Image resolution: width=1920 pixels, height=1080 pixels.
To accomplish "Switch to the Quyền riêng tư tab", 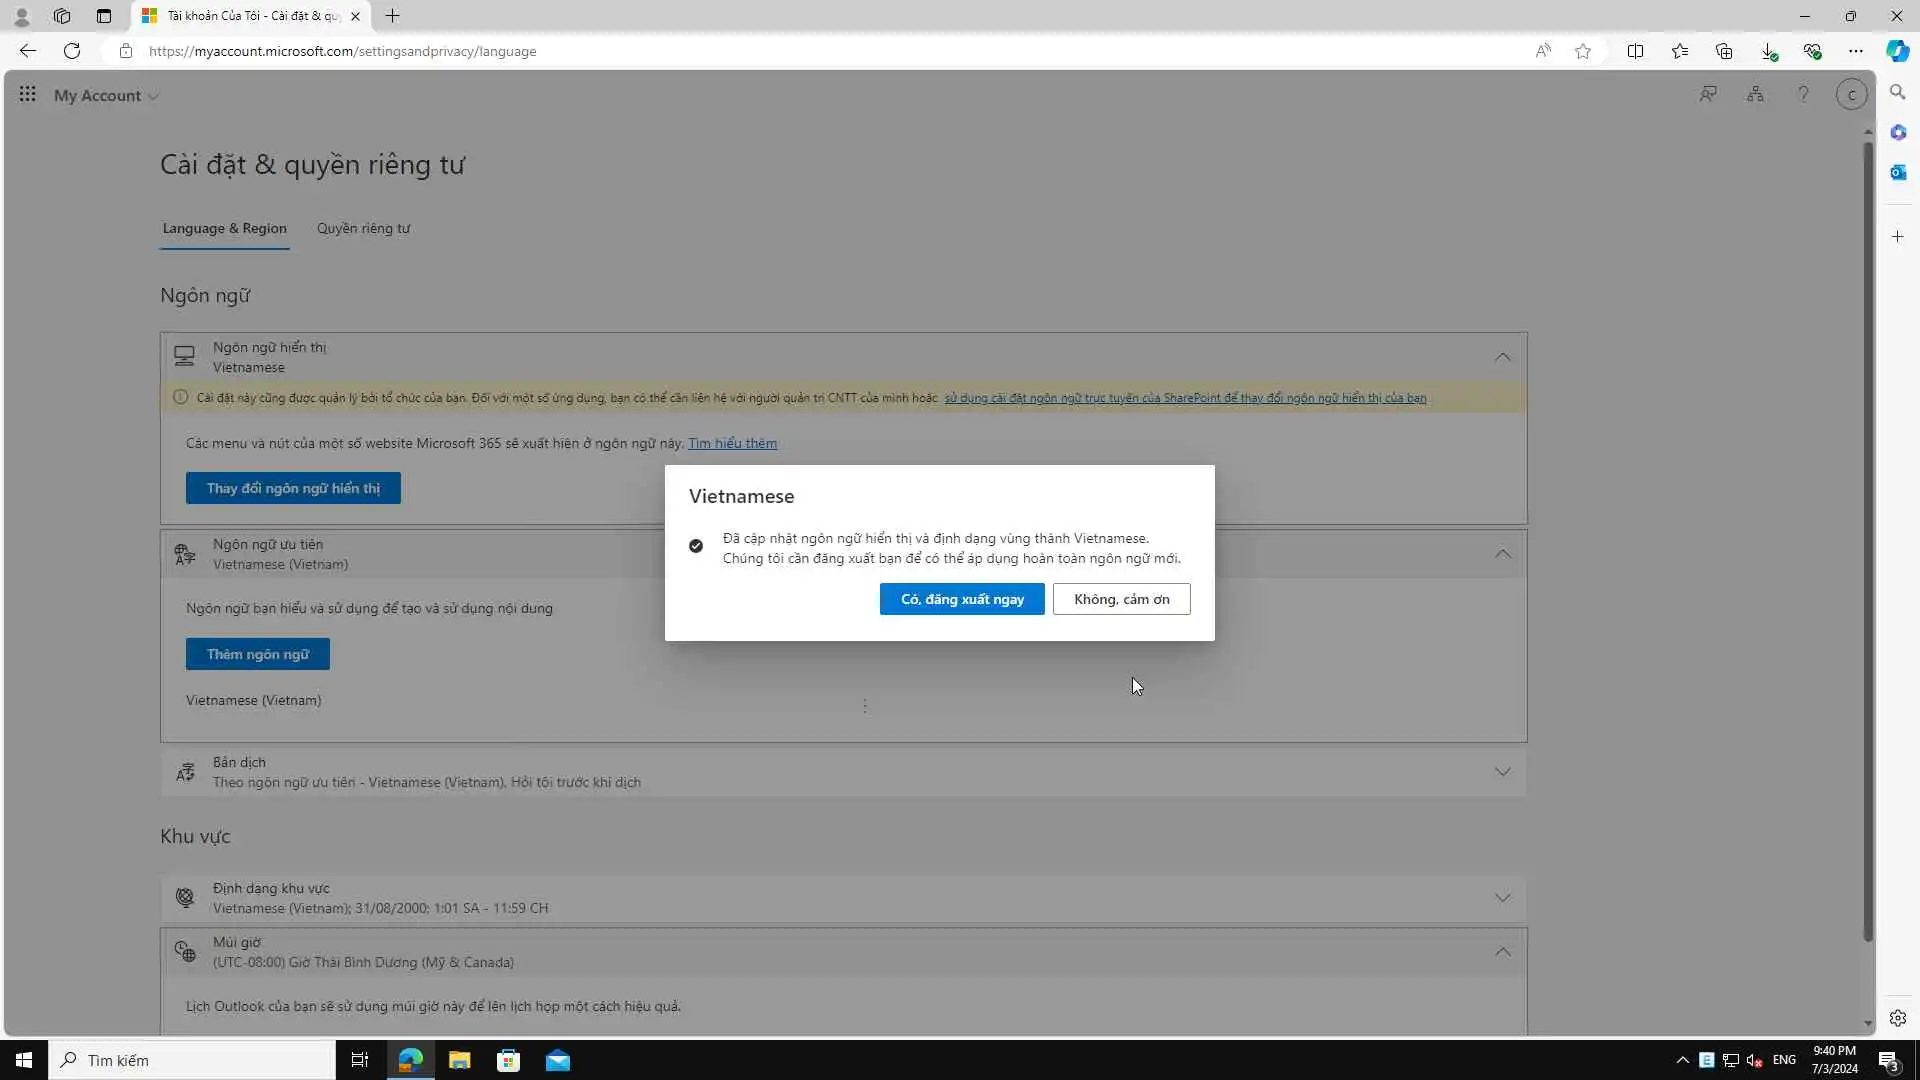I will point(363,228).
